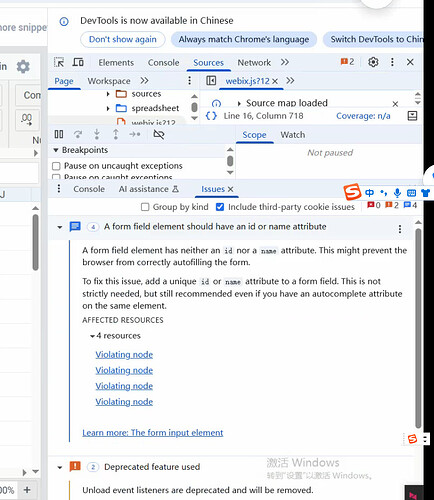The width and height of the screenshot is (434, 500).
Task: Show more open file tabs
Action: tap(290, 81)
